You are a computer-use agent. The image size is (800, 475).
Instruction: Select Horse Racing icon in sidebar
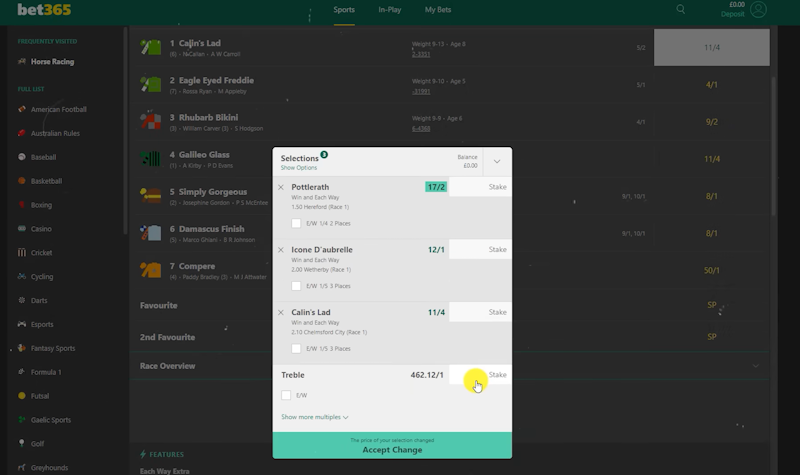[22, 61]
